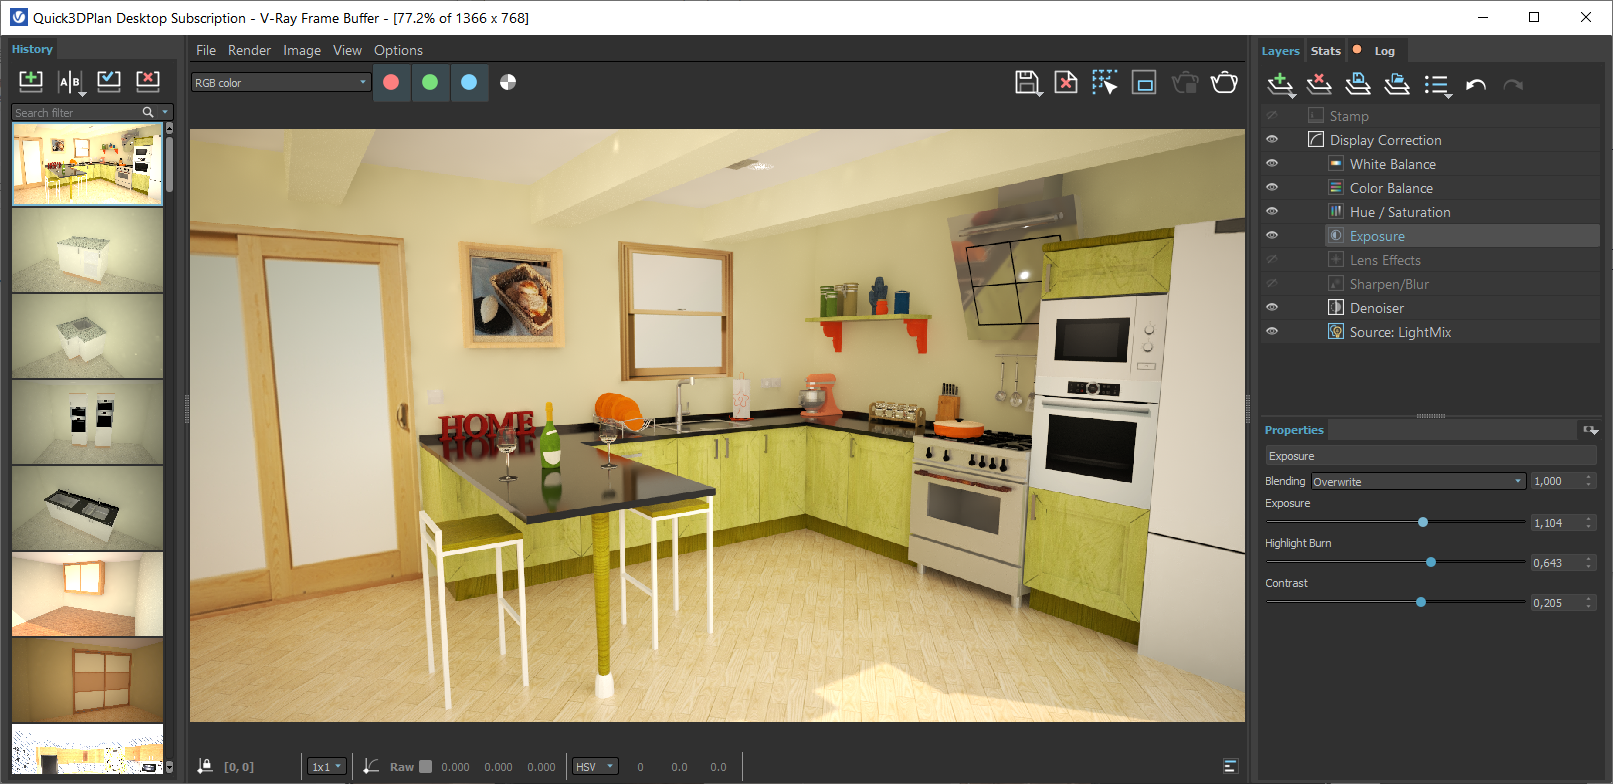
Task: Hide the White Balance layer
Action: tap(1272, 164)
